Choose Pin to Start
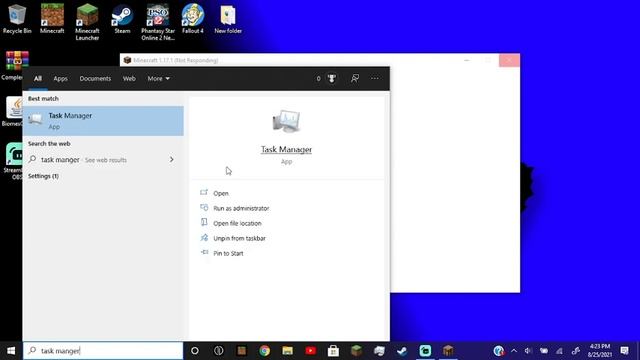Viewport: 640px width, 360px height. (228, 253)
